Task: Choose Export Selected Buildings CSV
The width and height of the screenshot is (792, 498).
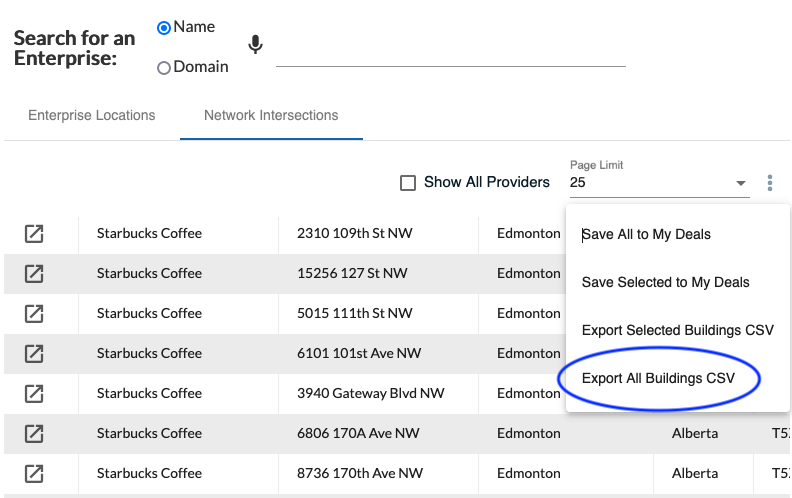Action: click(x=677, y=330)
